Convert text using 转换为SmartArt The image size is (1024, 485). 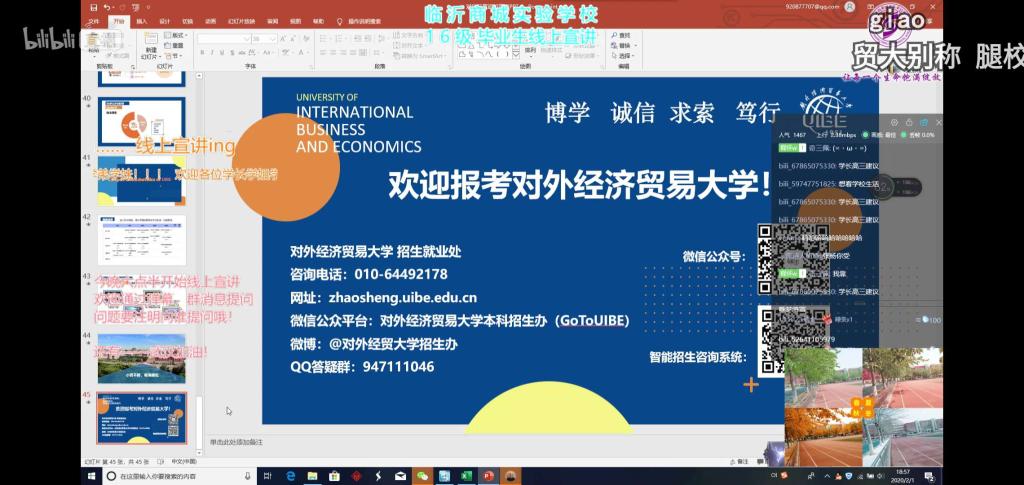[419, 56]
